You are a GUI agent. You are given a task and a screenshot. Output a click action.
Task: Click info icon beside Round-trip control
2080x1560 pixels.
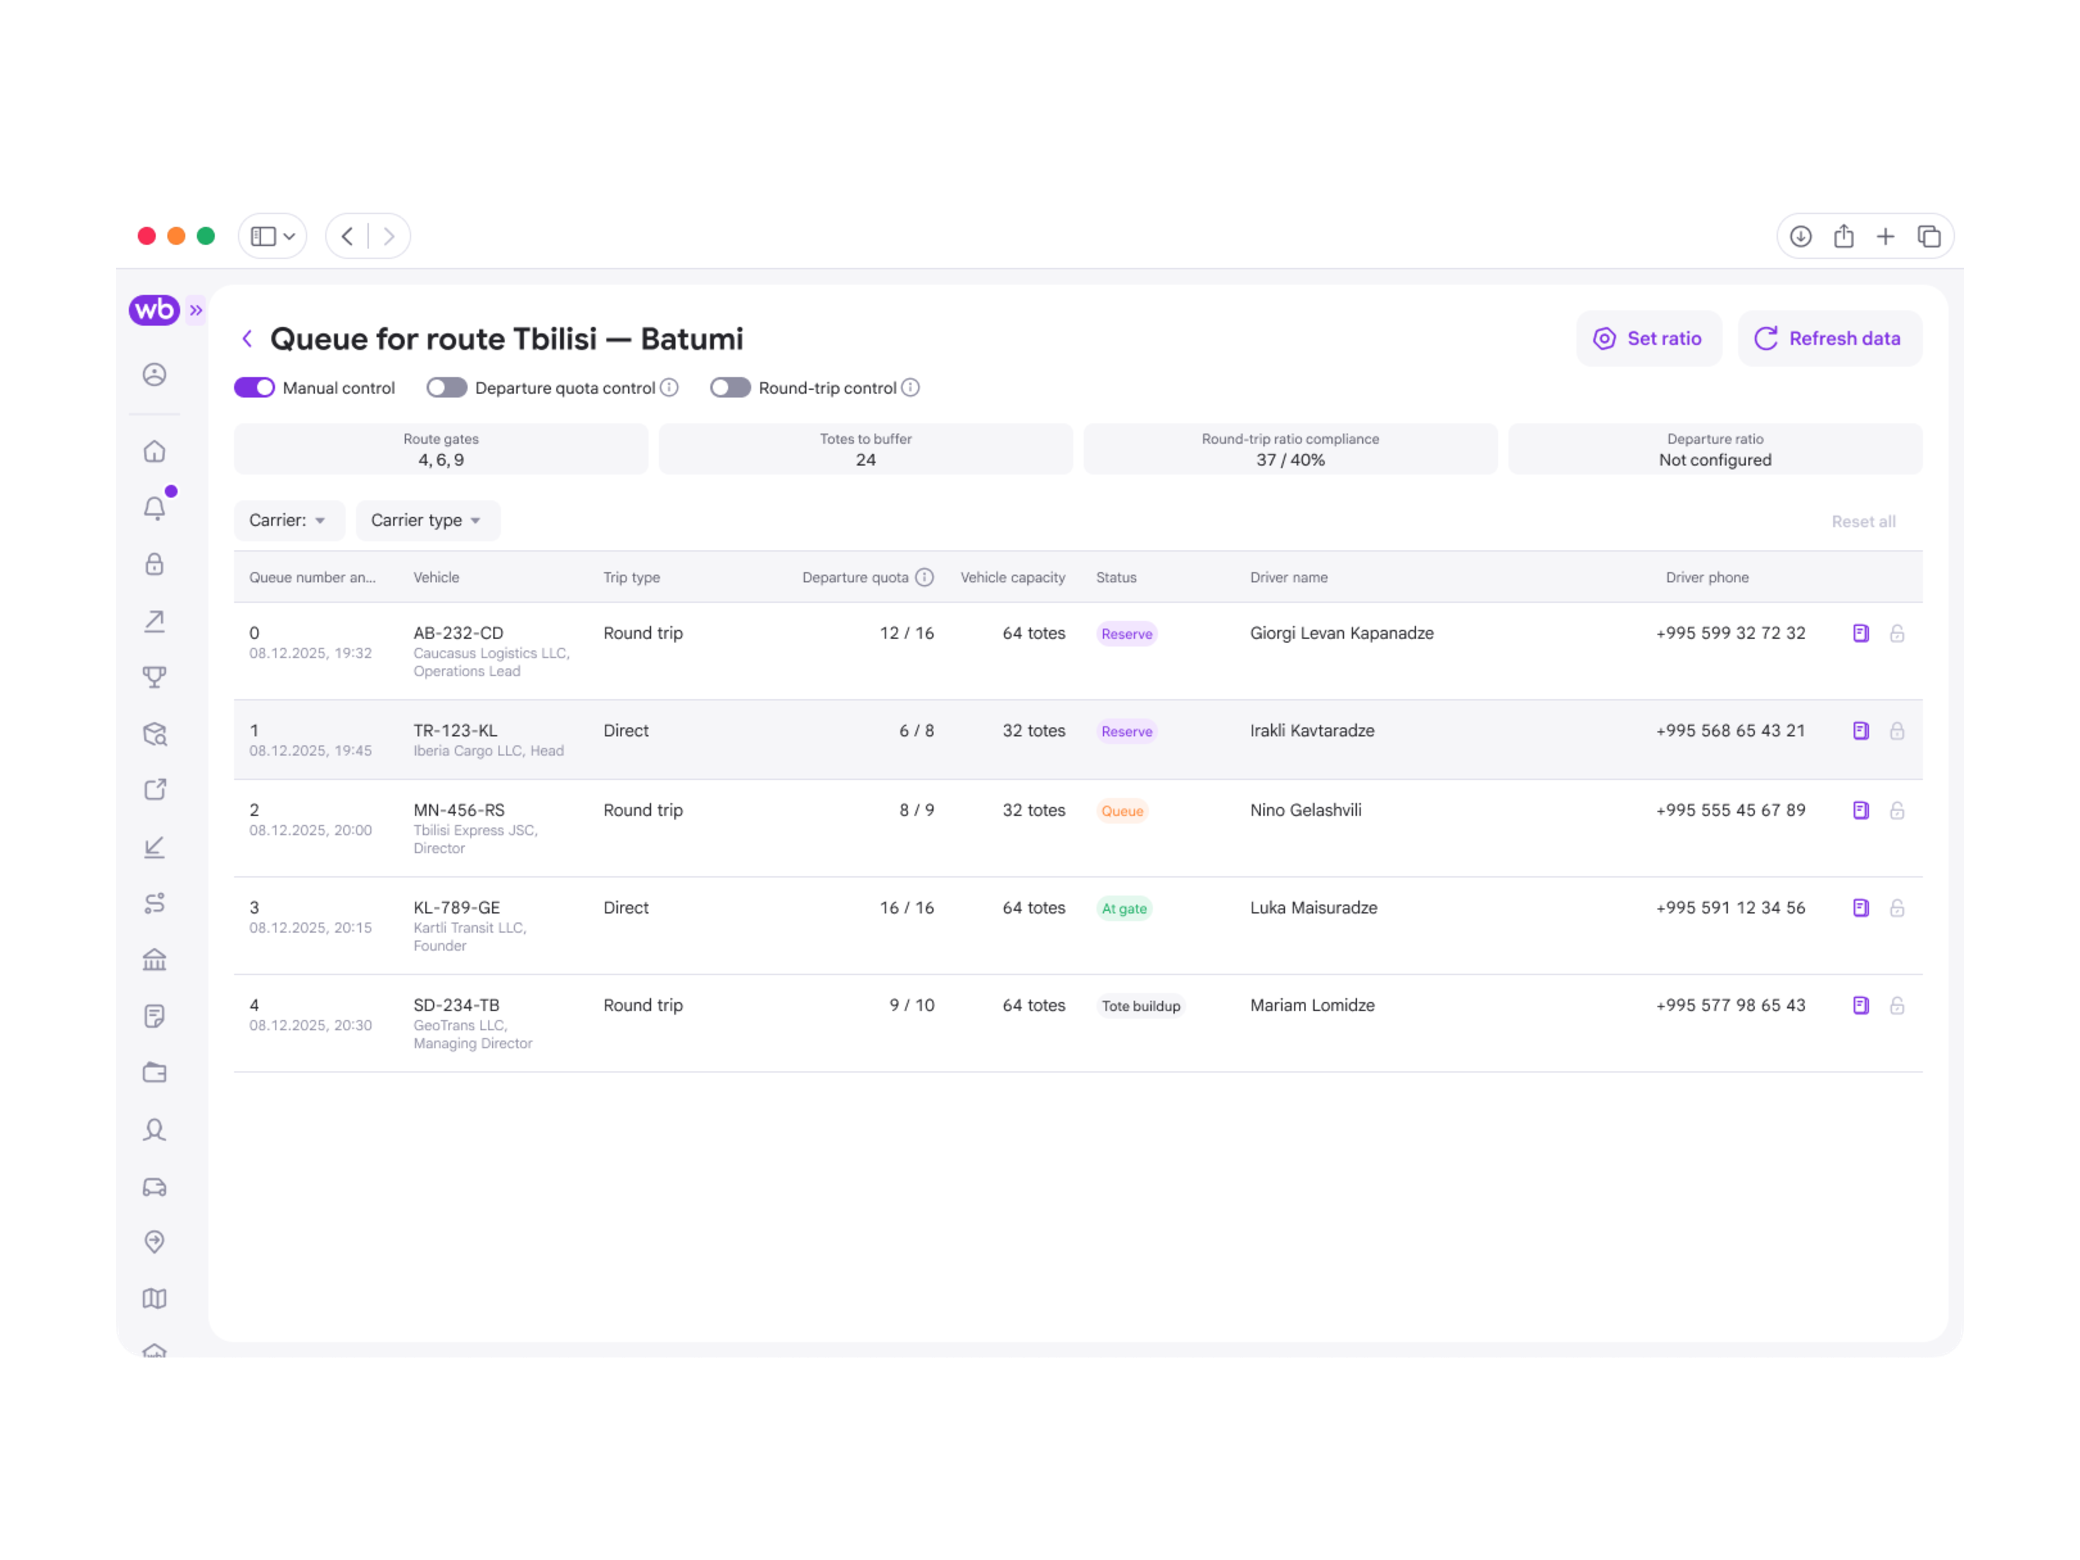(x=910, y=388)
